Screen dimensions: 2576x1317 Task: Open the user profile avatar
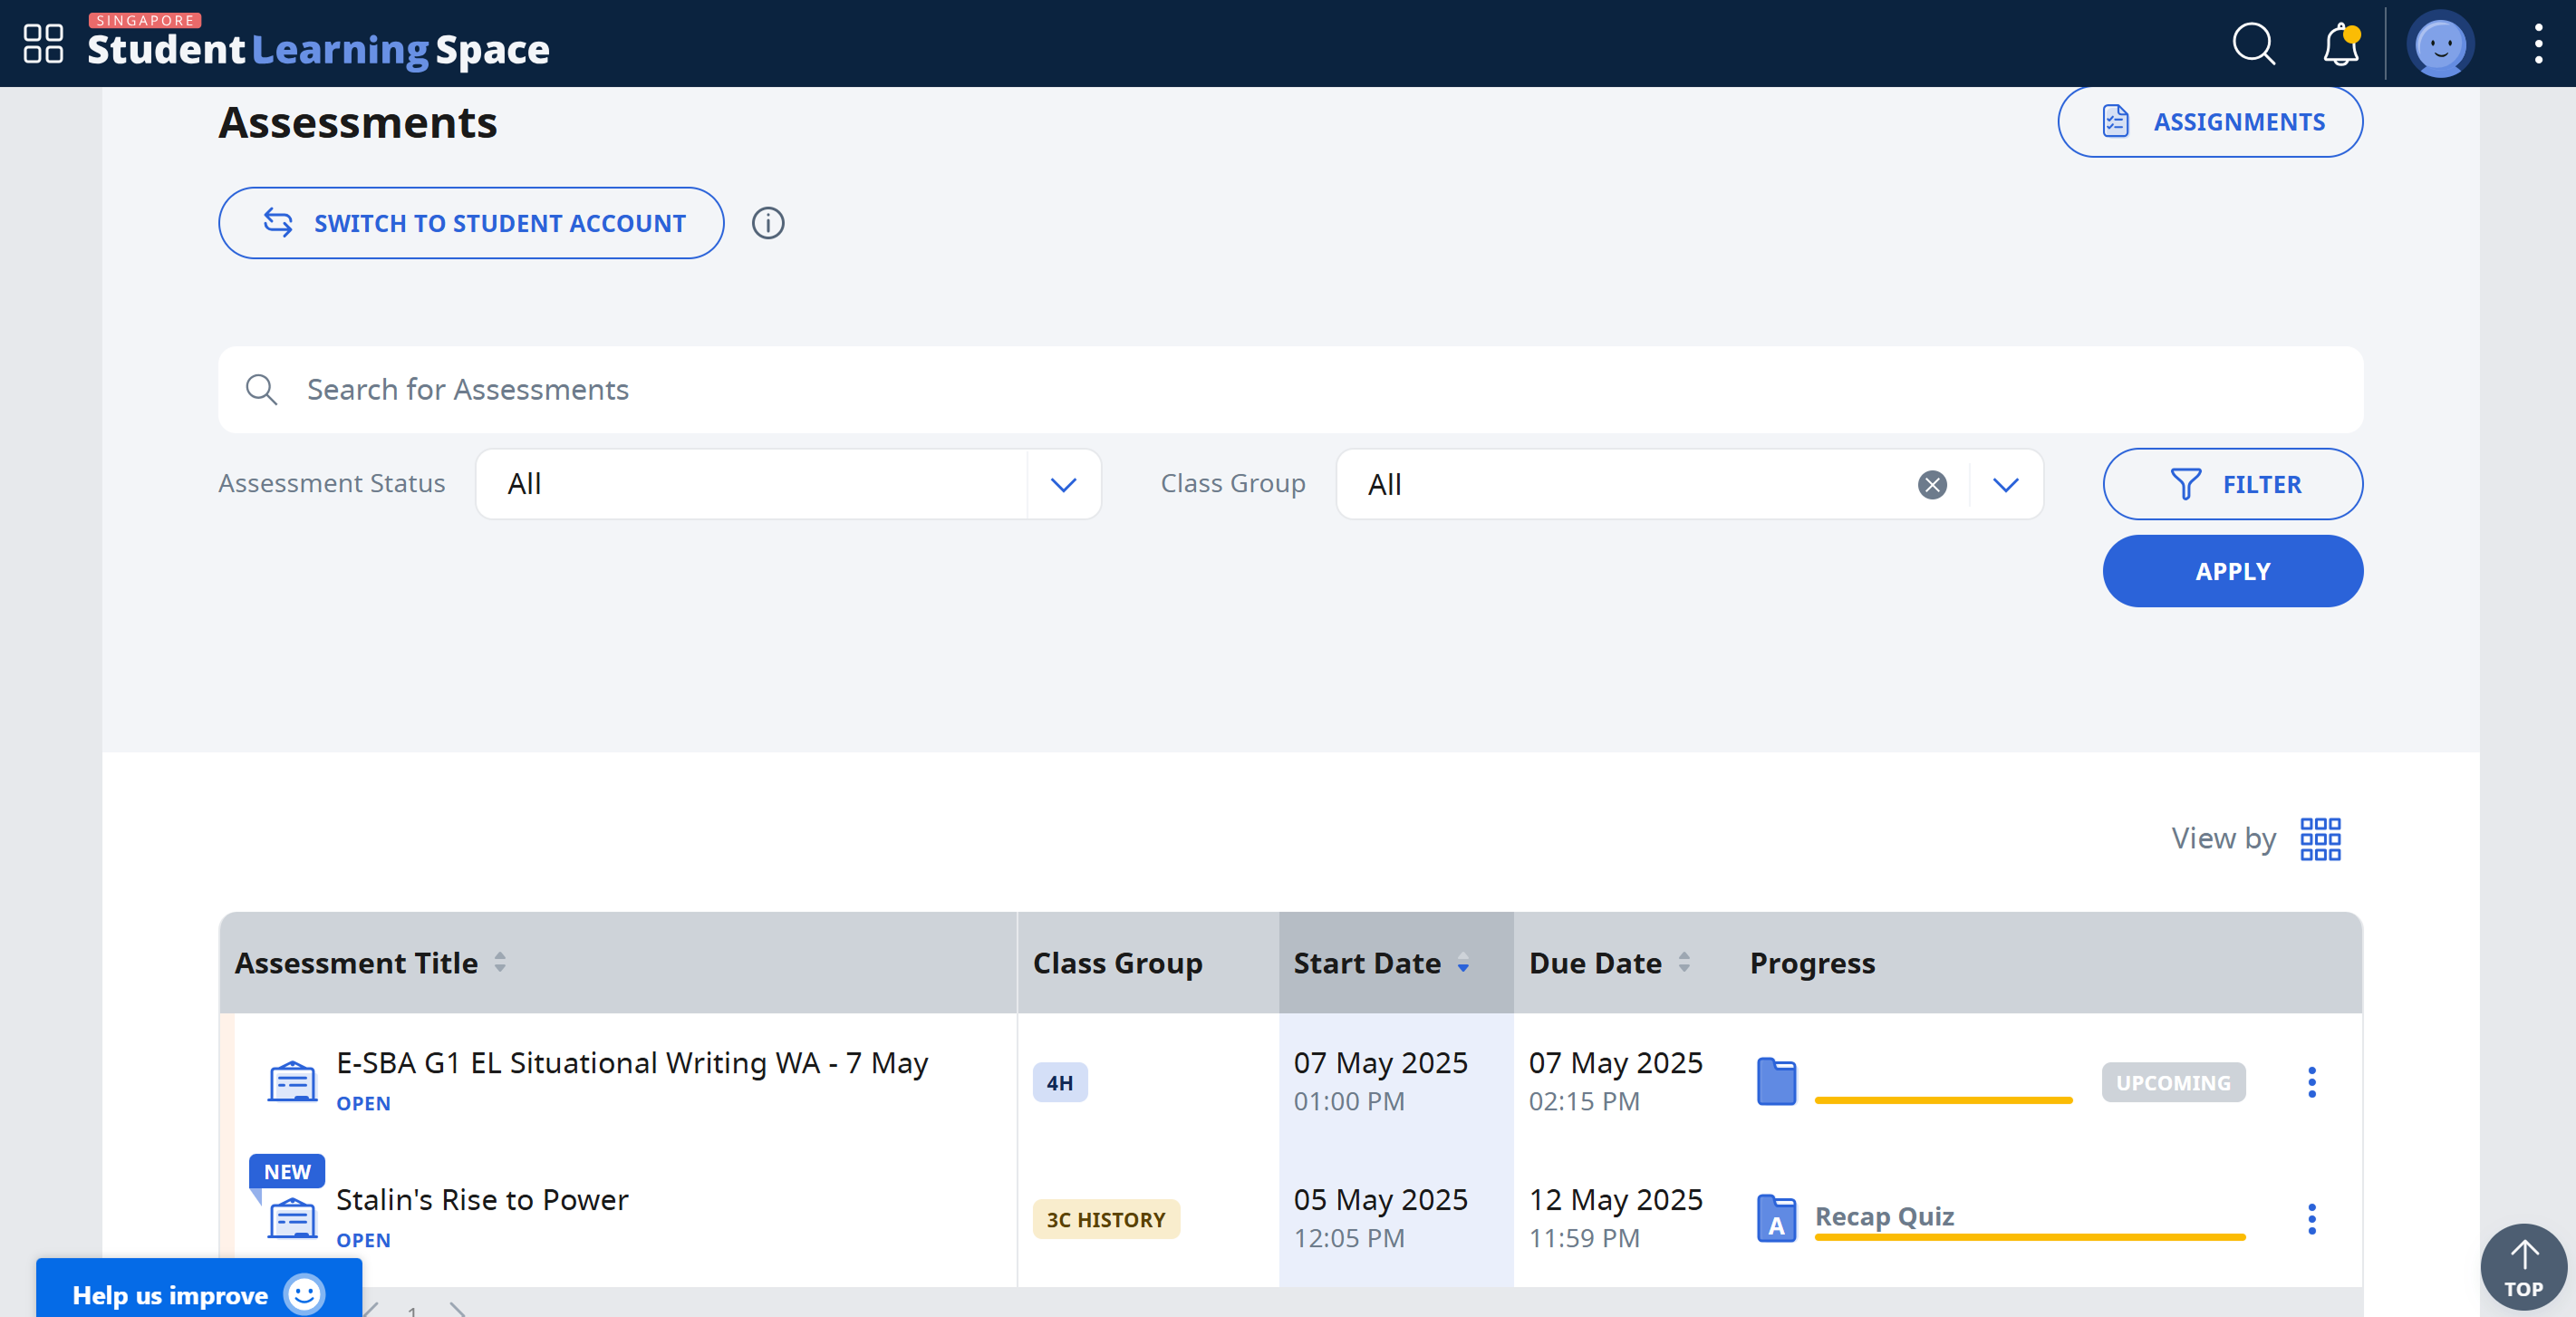2440,44
